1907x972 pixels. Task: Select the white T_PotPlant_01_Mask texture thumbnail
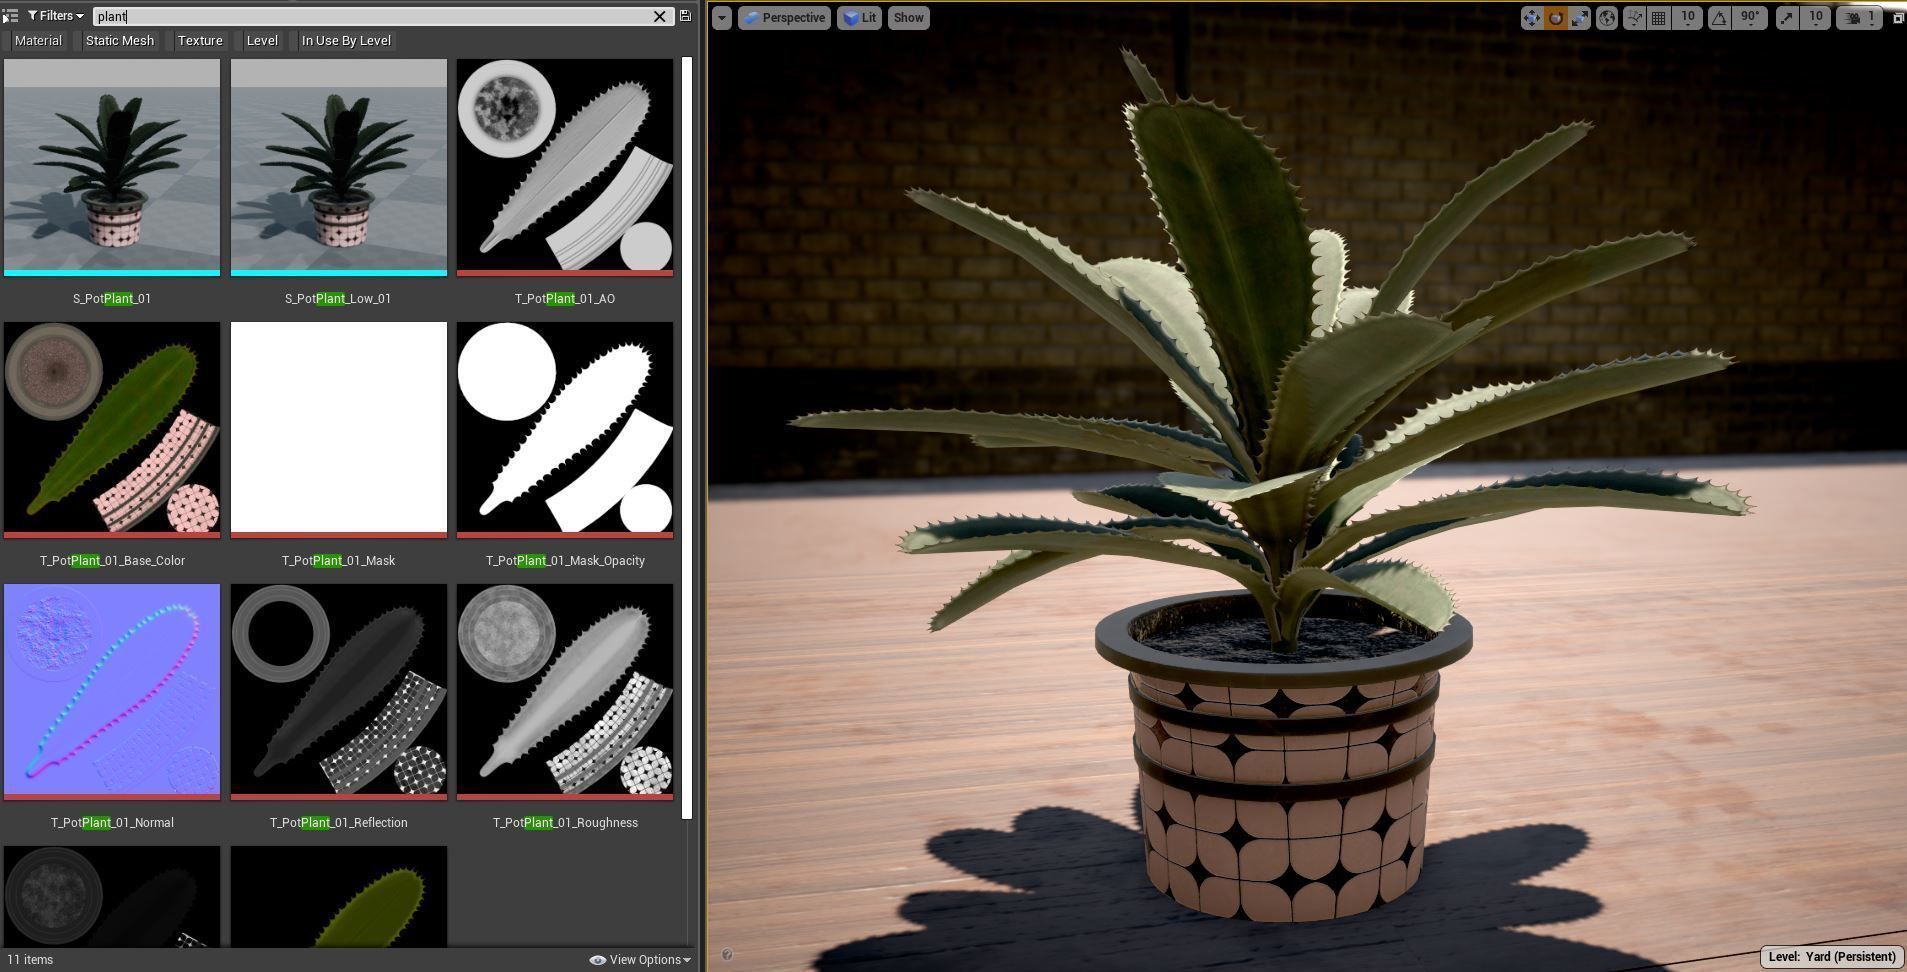click(339, 430)
